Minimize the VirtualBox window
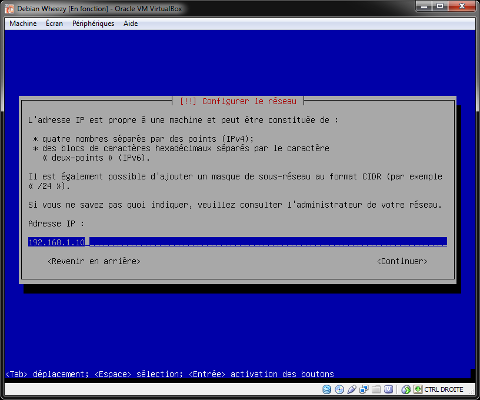The image size is (480, 400). [x=424, y=6]
